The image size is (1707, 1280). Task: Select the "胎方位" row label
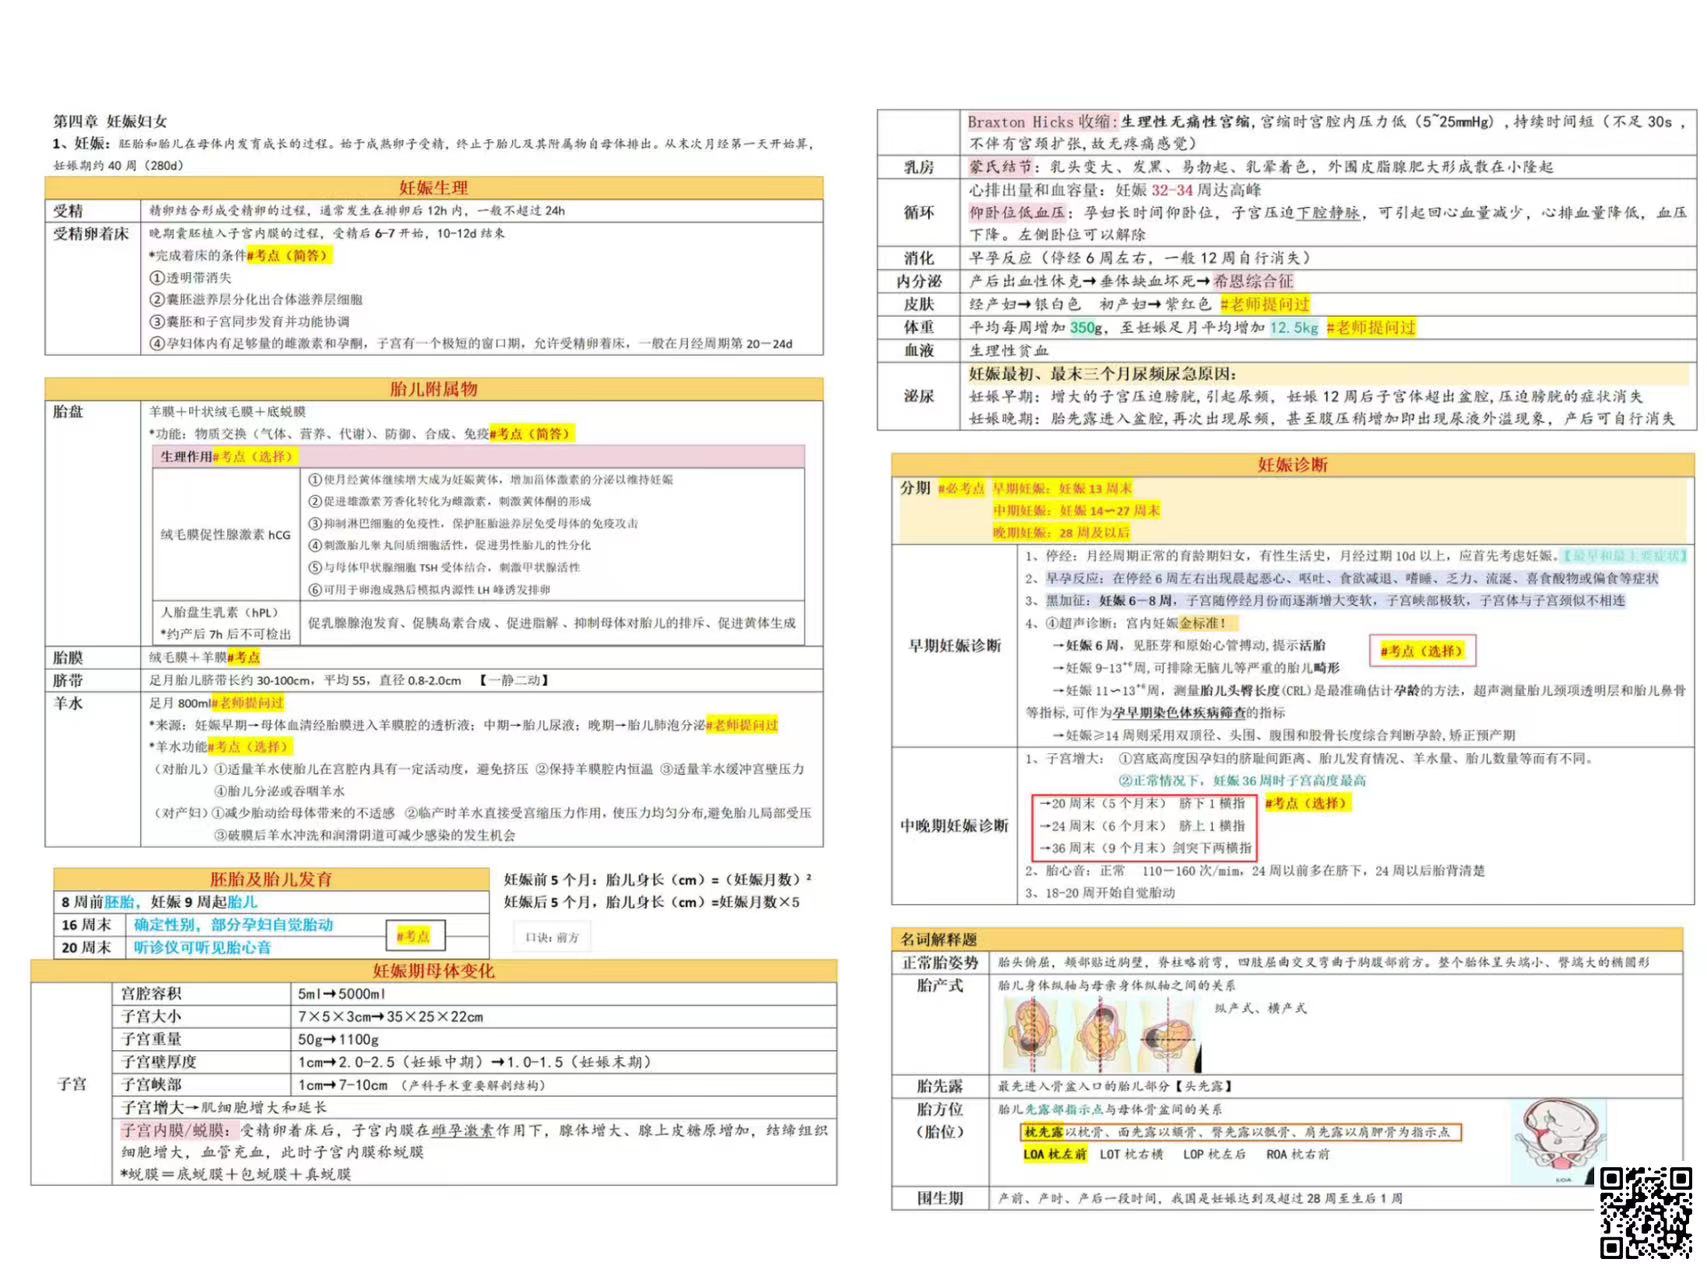tap(939, 1109)
